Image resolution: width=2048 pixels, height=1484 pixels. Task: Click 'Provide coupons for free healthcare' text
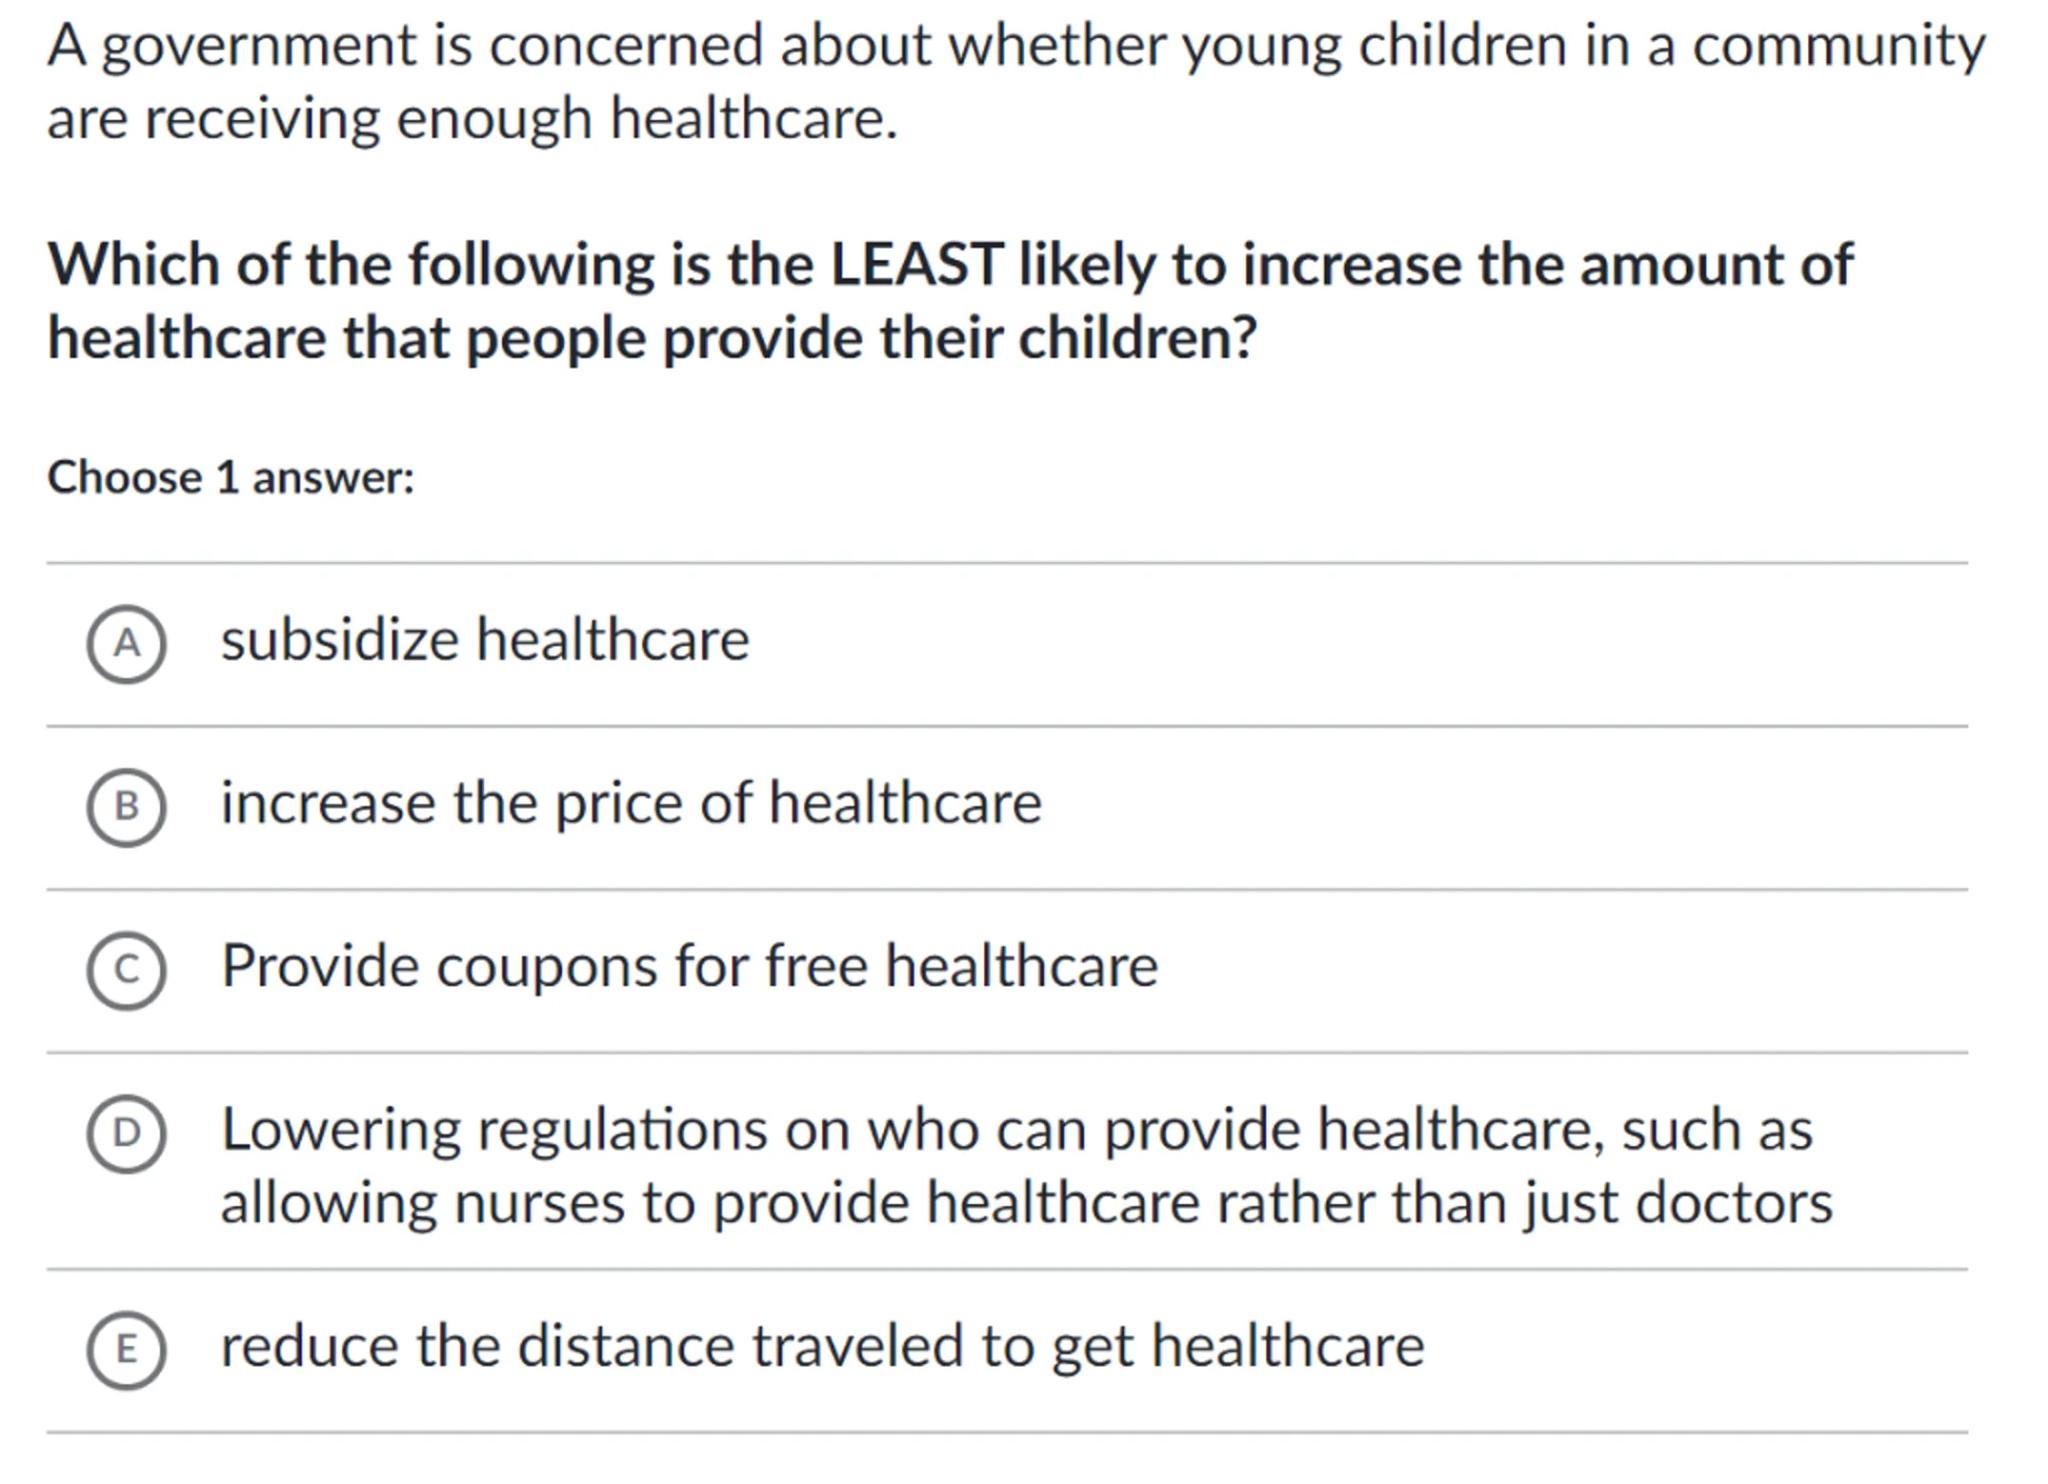[689, 966]
